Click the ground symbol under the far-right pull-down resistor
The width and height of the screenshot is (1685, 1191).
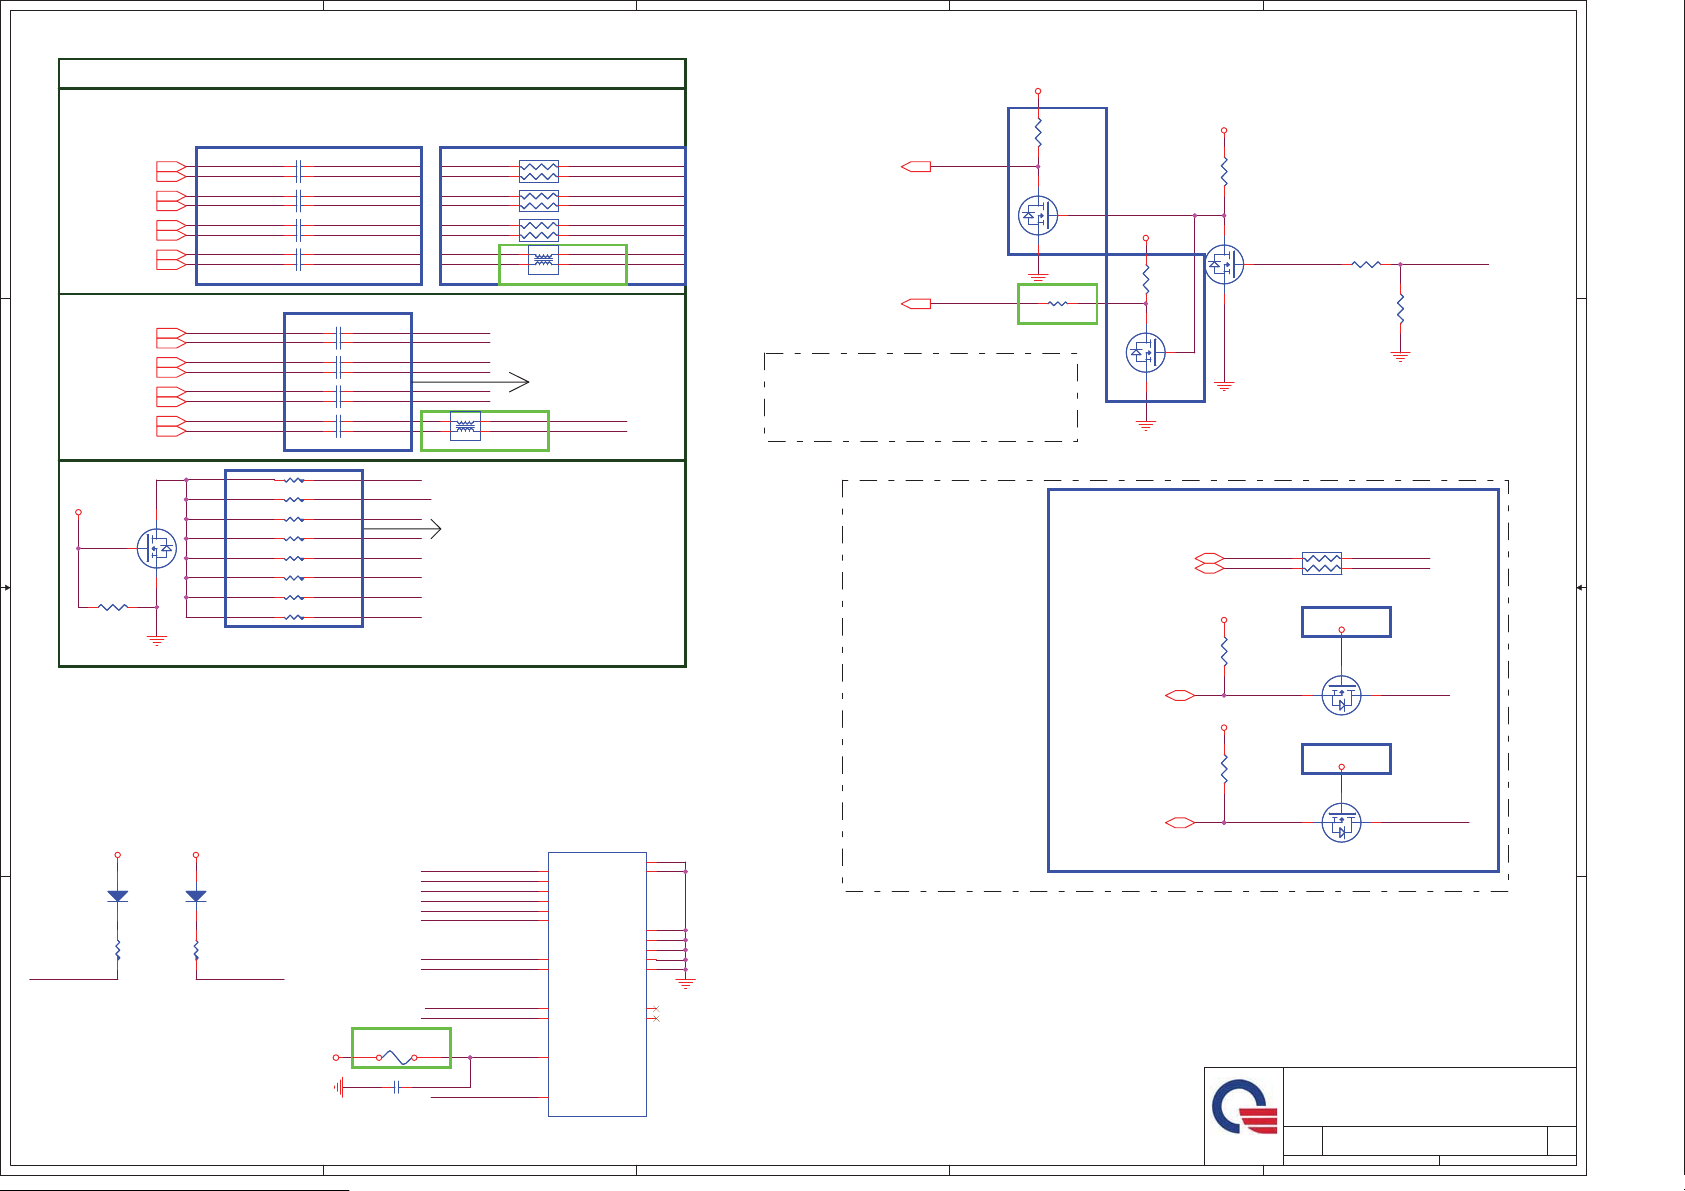point(1400,356)
